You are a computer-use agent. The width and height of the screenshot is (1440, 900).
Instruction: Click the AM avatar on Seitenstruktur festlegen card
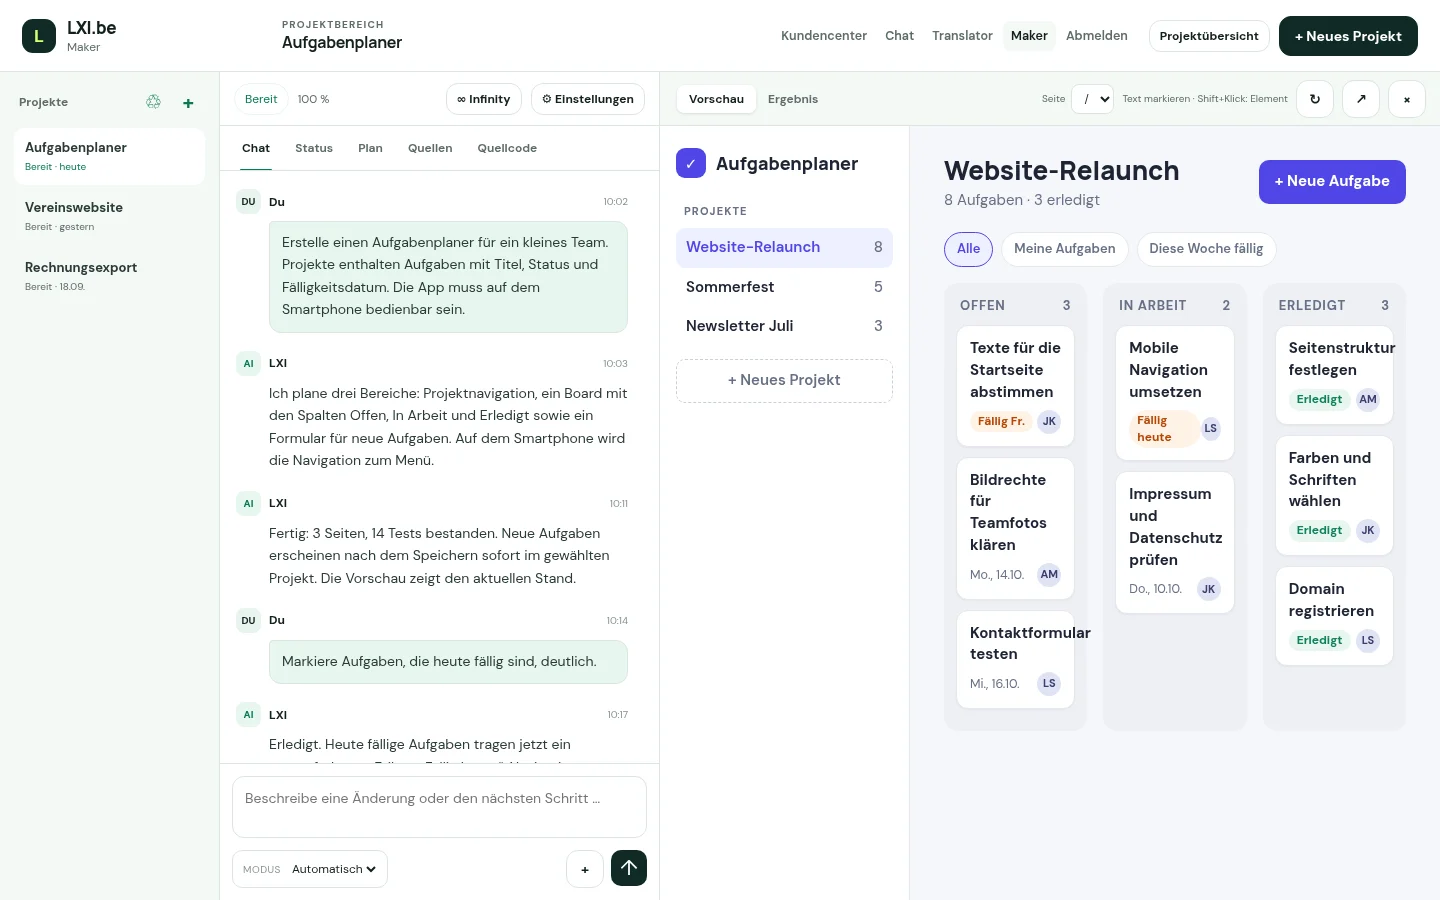[1368, 399]
